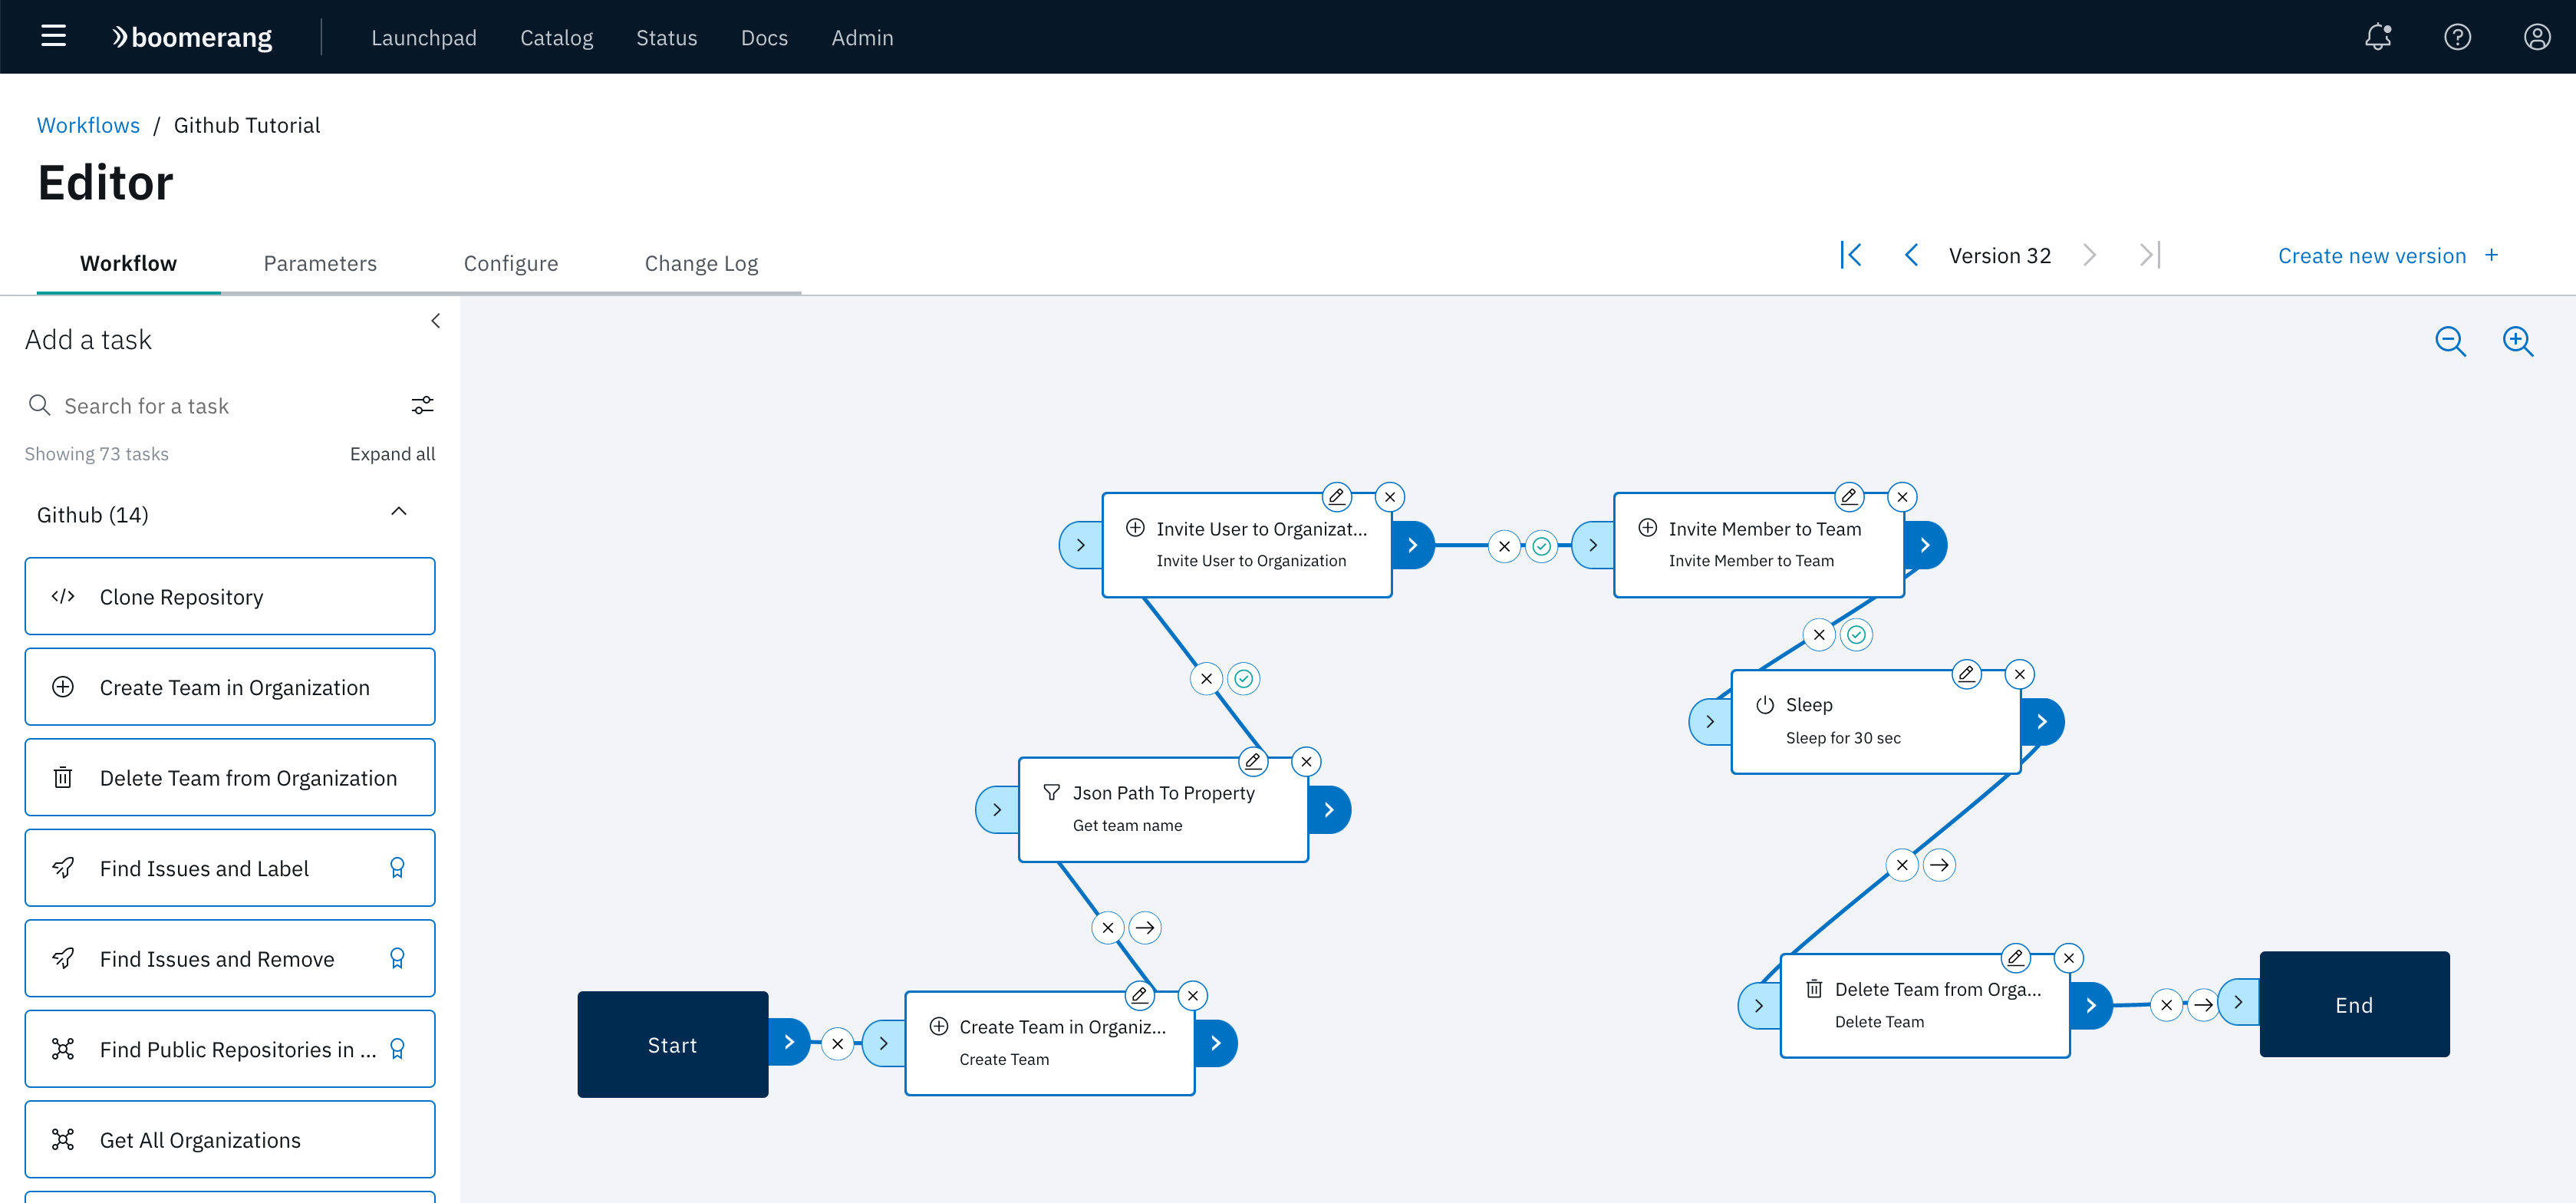Select the Find Issues and Label task

pos(230,867)
